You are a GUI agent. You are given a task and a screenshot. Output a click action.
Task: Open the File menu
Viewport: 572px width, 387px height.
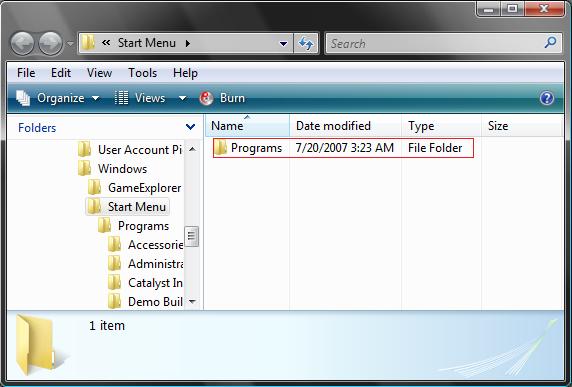[x=26, y=73]
